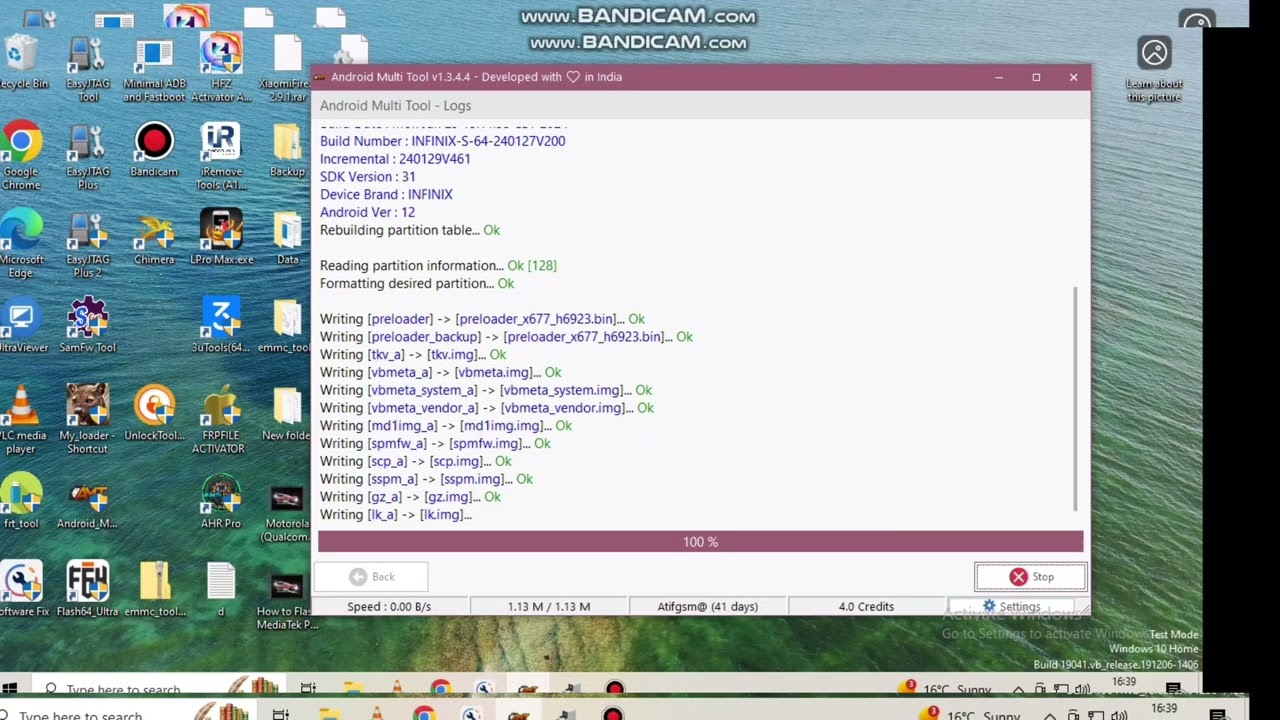Open Microsoft Edge desktop shortcut
Image resolution: width=1280 pixels, height=720 pixels.
coord(21,245)
